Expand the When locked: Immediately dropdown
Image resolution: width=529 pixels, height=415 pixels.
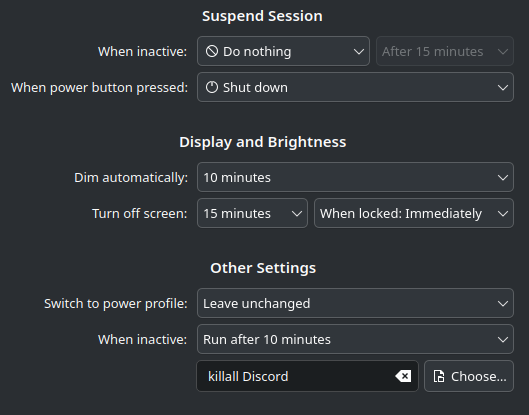pos(414,213)
